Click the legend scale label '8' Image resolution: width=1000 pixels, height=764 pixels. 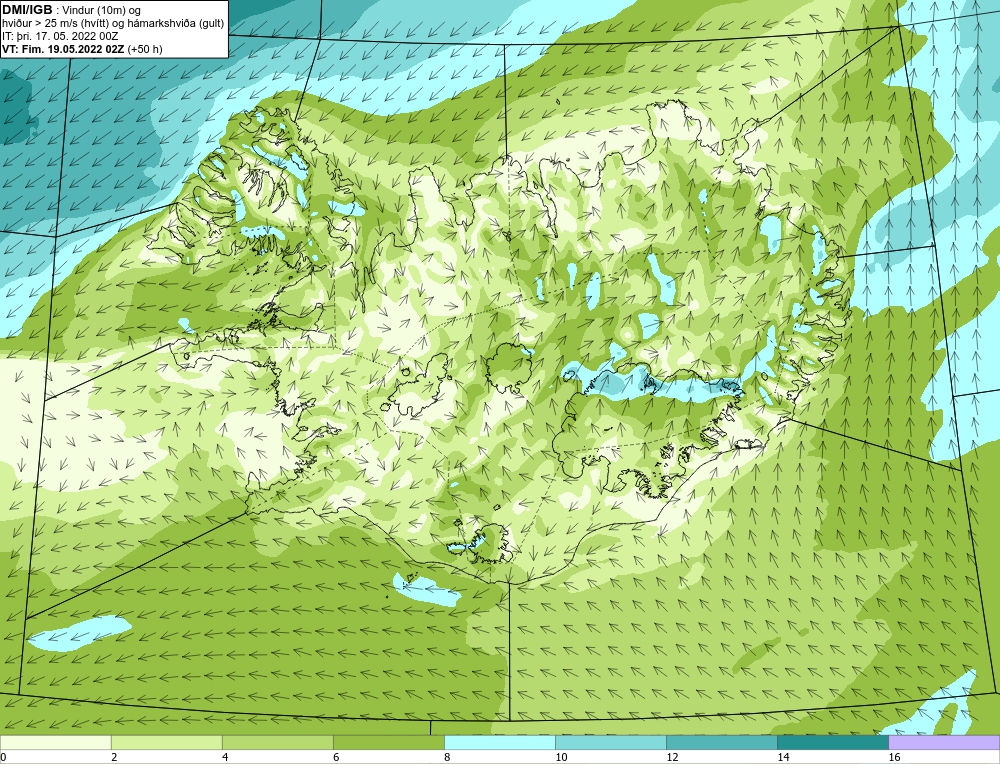pos(447,757)
